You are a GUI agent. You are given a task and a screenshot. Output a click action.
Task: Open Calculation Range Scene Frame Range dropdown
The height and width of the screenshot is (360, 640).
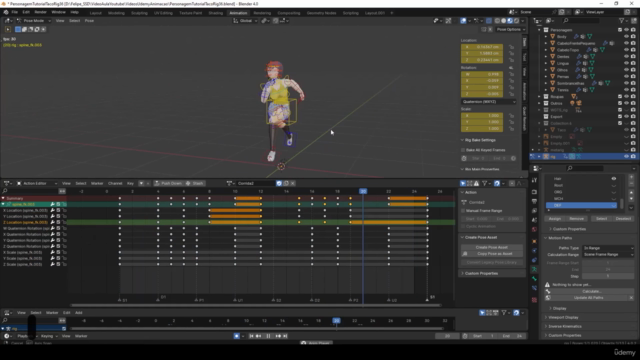pos(608,254)
